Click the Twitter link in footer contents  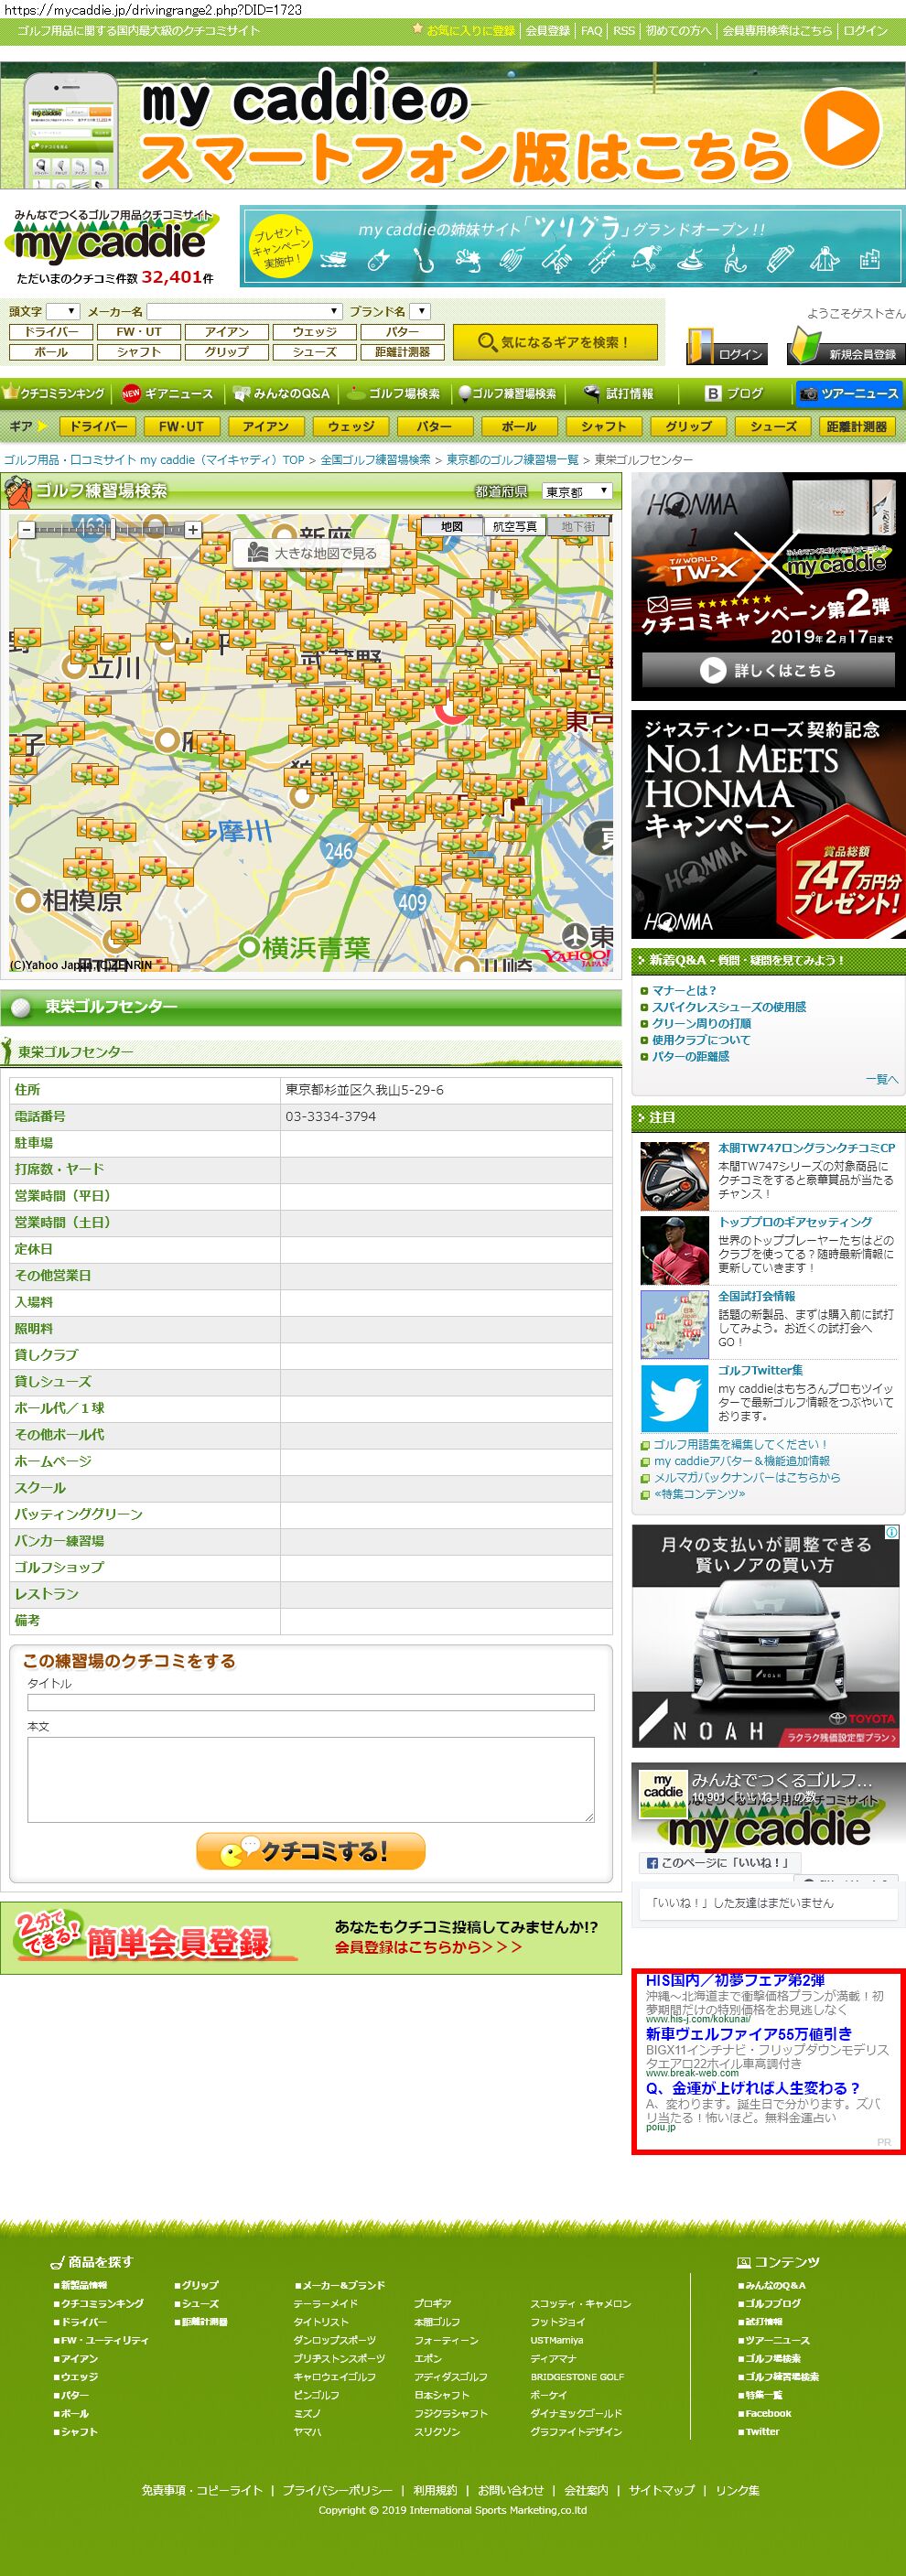click(761, 2431)
